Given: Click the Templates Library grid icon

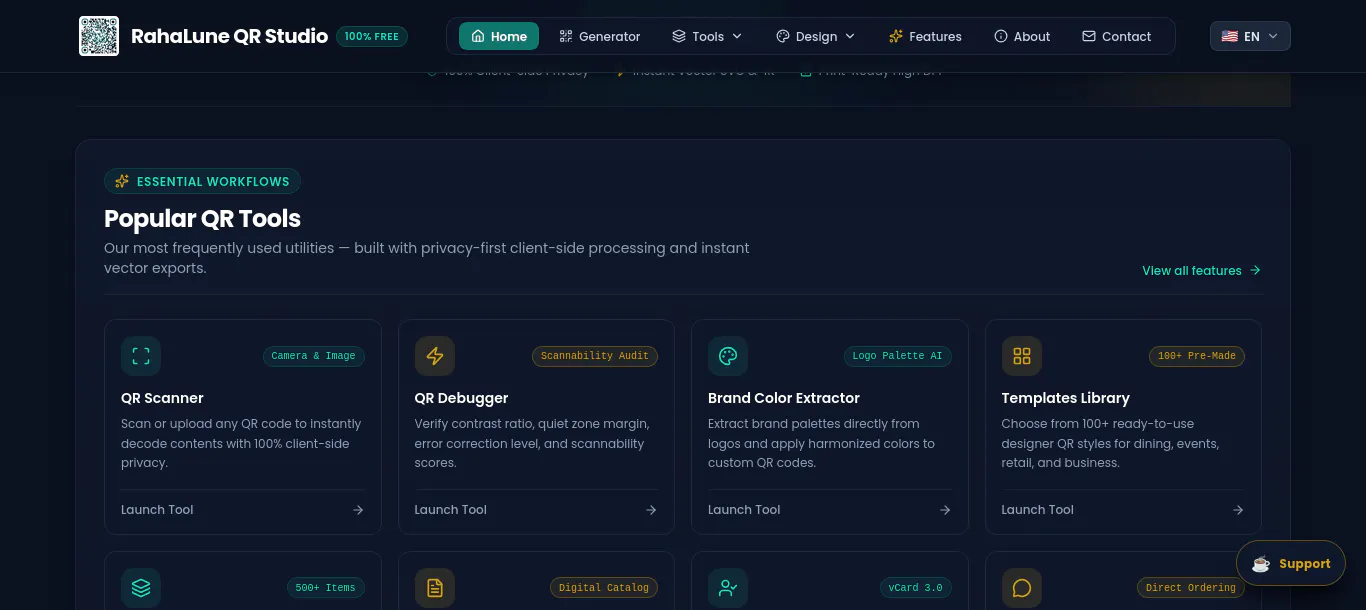Looking at the screenshot, I should [1022, 356].
